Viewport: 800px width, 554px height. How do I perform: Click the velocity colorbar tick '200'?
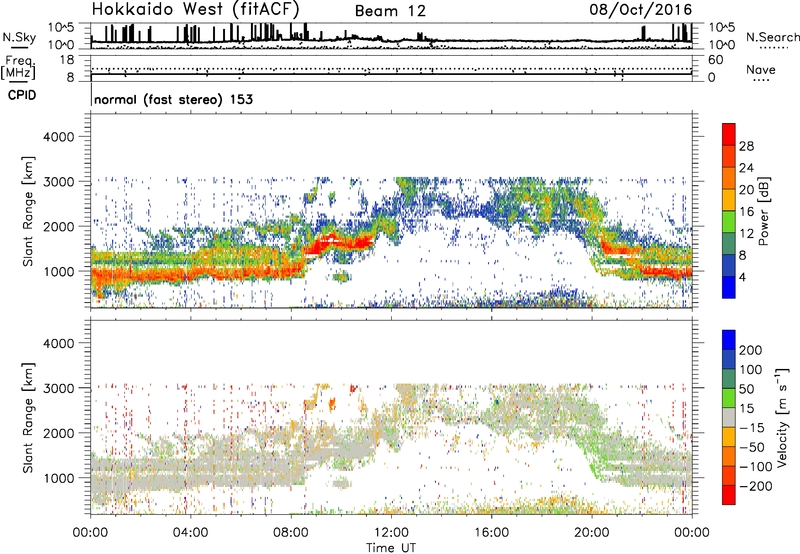751,350
